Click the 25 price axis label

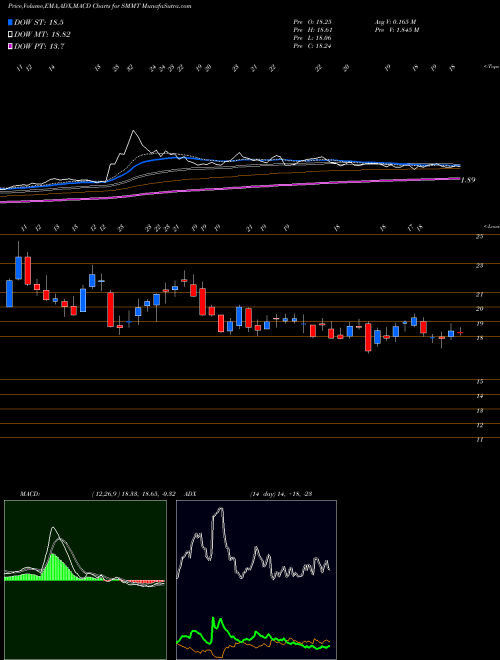click(x=479, y=237)
